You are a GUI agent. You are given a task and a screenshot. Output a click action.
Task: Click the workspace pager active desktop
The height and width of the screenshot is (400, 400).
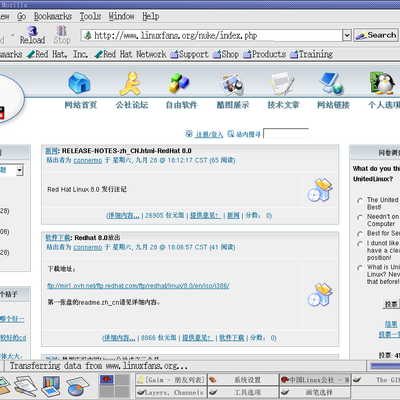tap(107, 379)
